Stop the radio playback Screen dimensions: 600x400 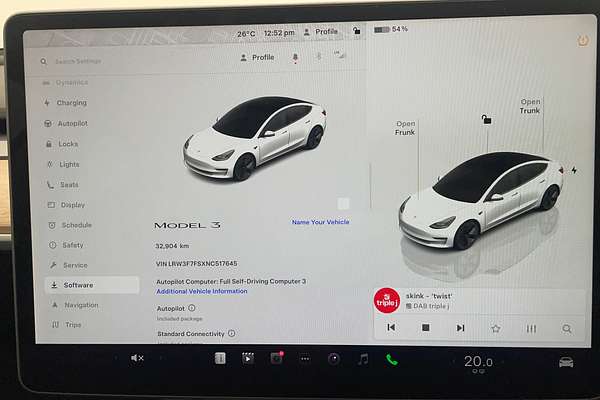[x=426, y=328]
